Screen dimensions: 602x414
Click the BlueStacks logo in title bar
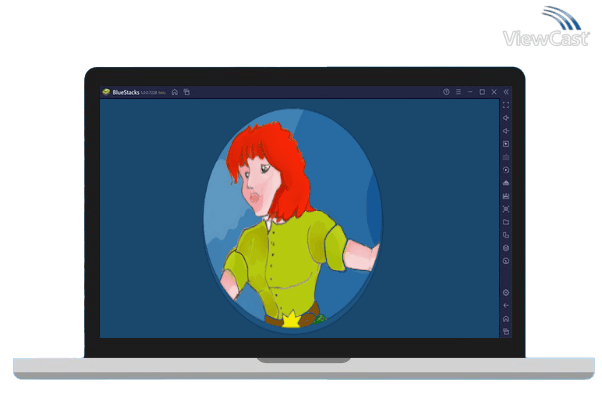tap(106, 92)
